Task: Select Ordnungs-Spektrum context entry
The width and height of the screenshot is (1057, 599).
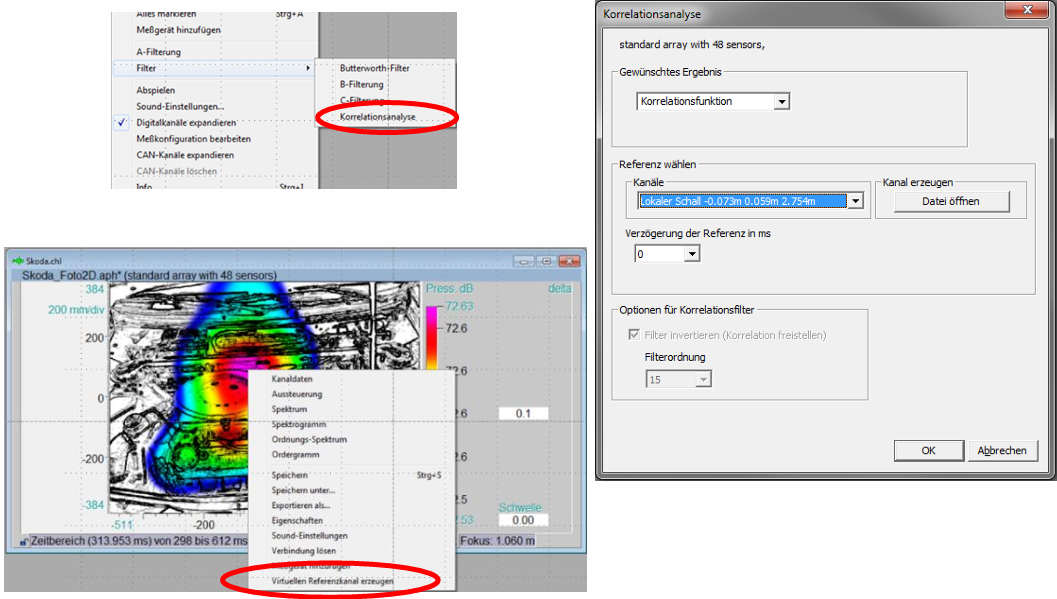Action: tap(309, 439)
